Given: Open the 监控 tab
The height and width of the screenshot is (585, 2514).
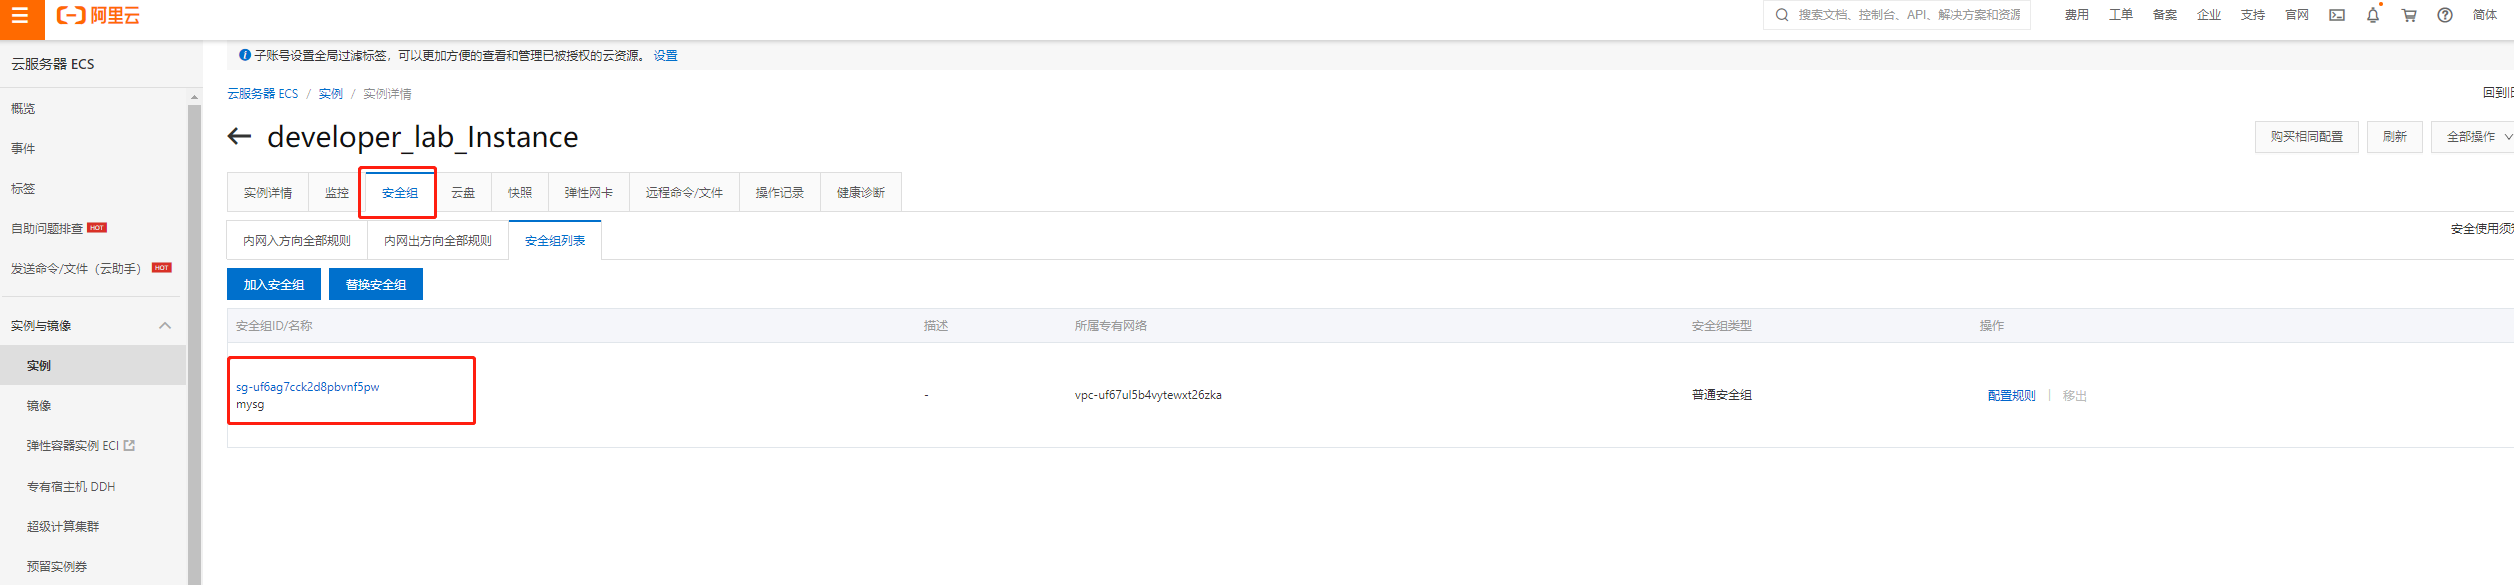Looking at the screenshot, I should (x=337, y=193).
